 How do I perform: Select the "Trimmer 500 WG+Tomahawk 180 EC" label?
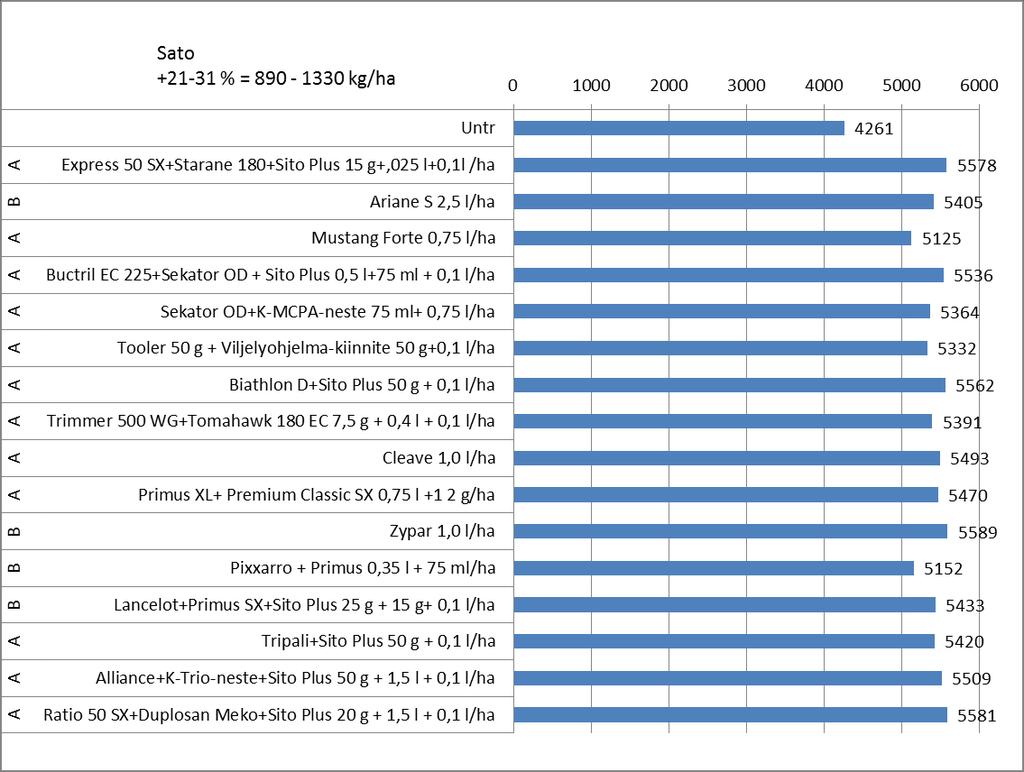(x=187, y=421)
